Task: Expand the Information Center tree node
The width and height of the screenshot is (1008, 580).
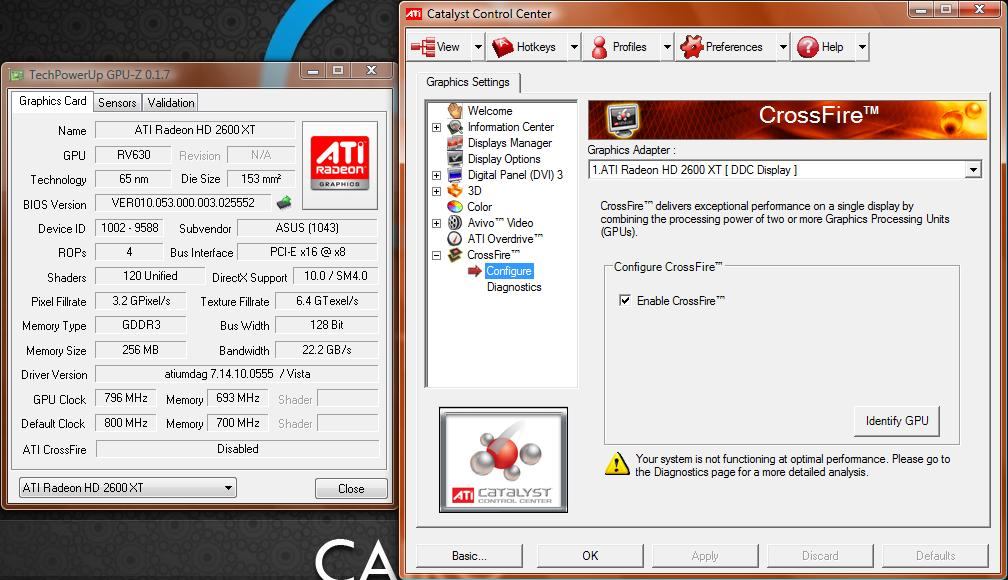Action: (436, 127)
